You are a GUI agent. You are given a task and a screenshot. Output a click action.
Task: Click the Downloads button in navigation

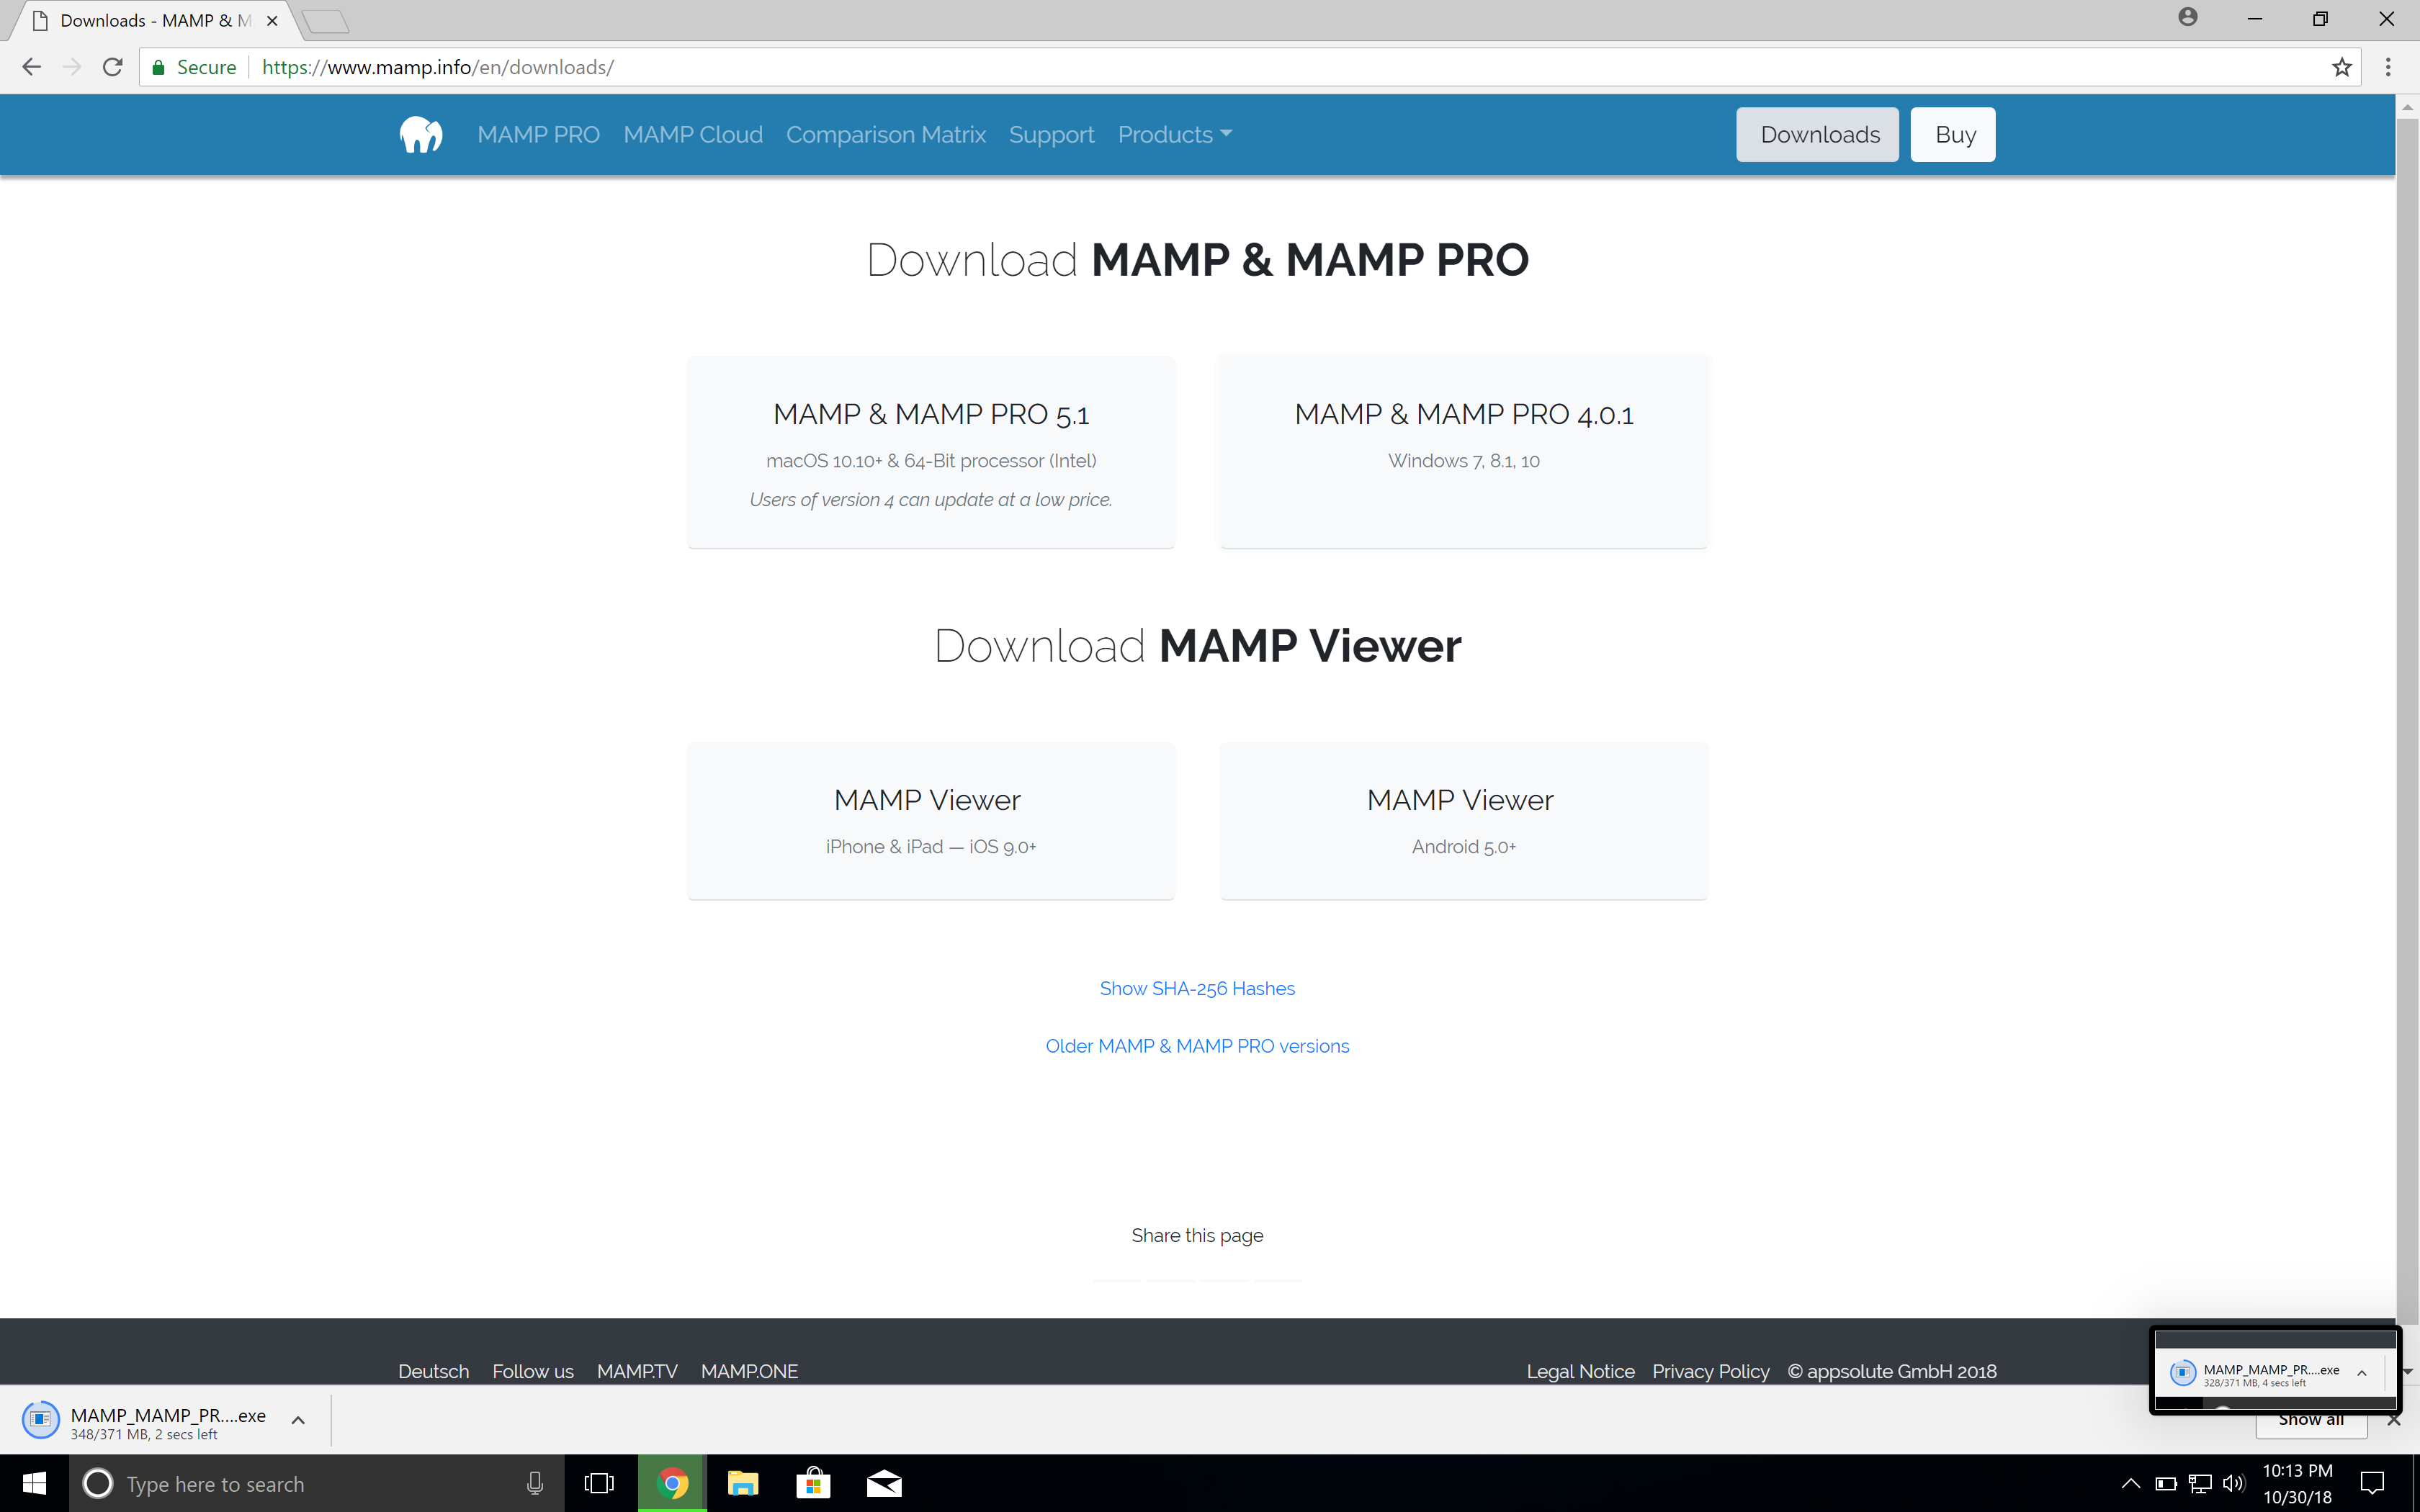1819,134
